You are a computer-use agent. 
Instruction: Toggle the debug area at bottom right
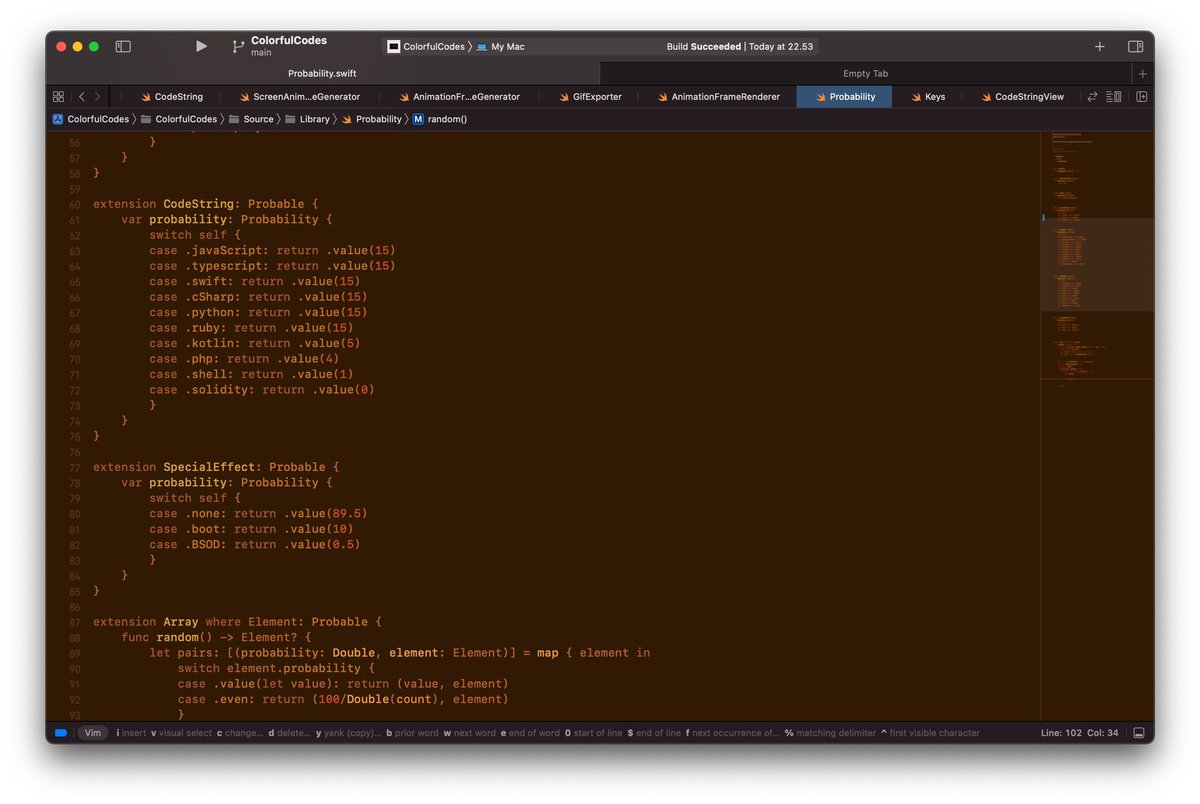coord(1139,733)
